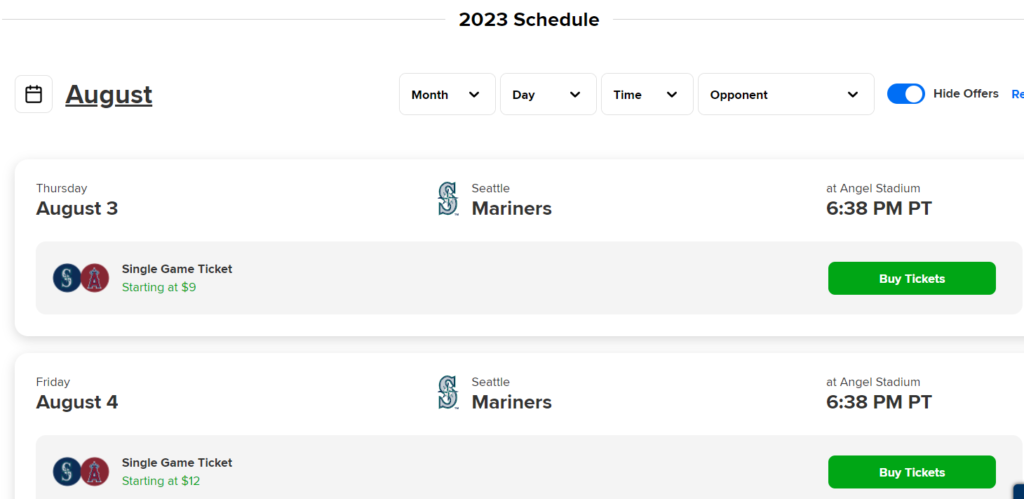Click the Single Game Ticket starting at $12
The image size is (1024, 499).
pyautogui.click(x=176, y=472)
